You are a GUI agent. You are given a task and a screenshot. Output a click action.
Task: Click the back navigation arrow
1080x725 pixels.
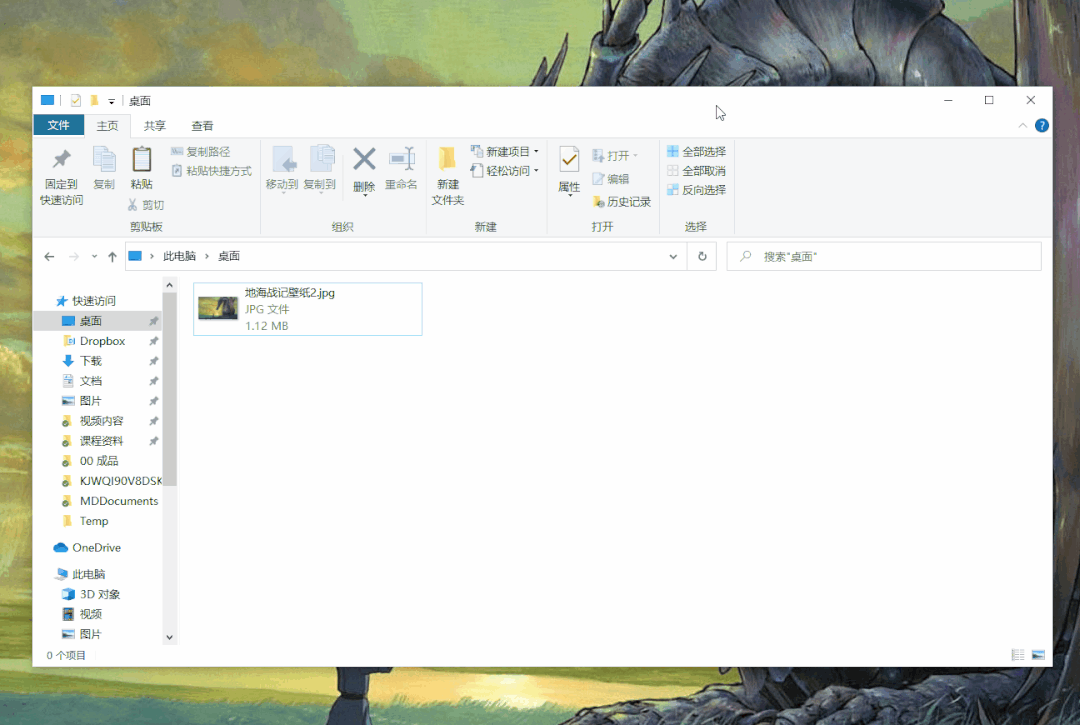49,257
